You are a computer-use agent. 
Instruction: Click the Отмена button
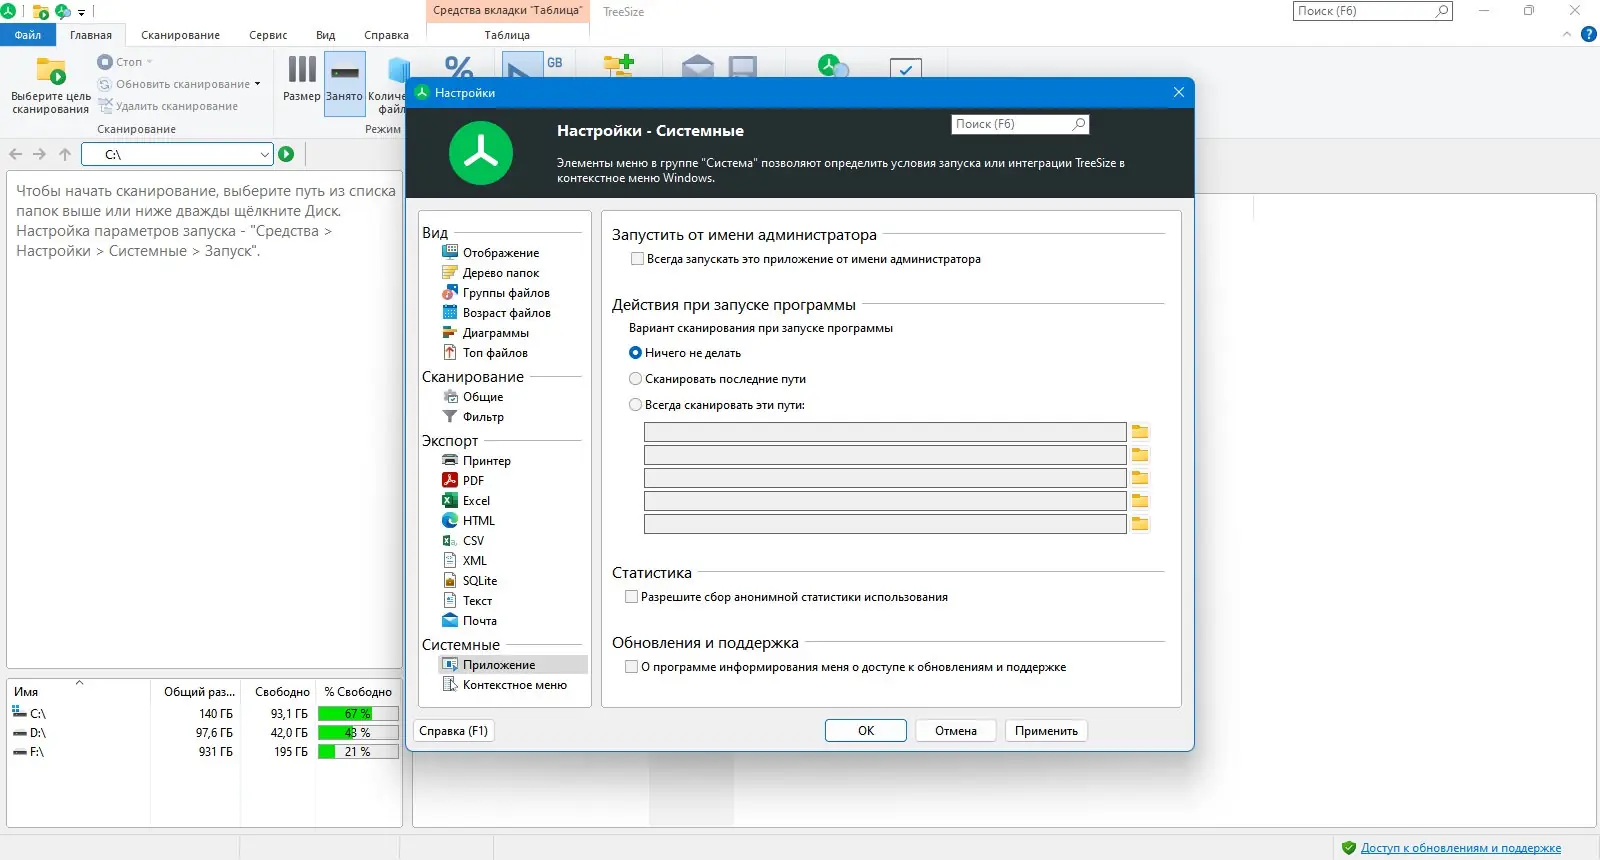(956, 731)
